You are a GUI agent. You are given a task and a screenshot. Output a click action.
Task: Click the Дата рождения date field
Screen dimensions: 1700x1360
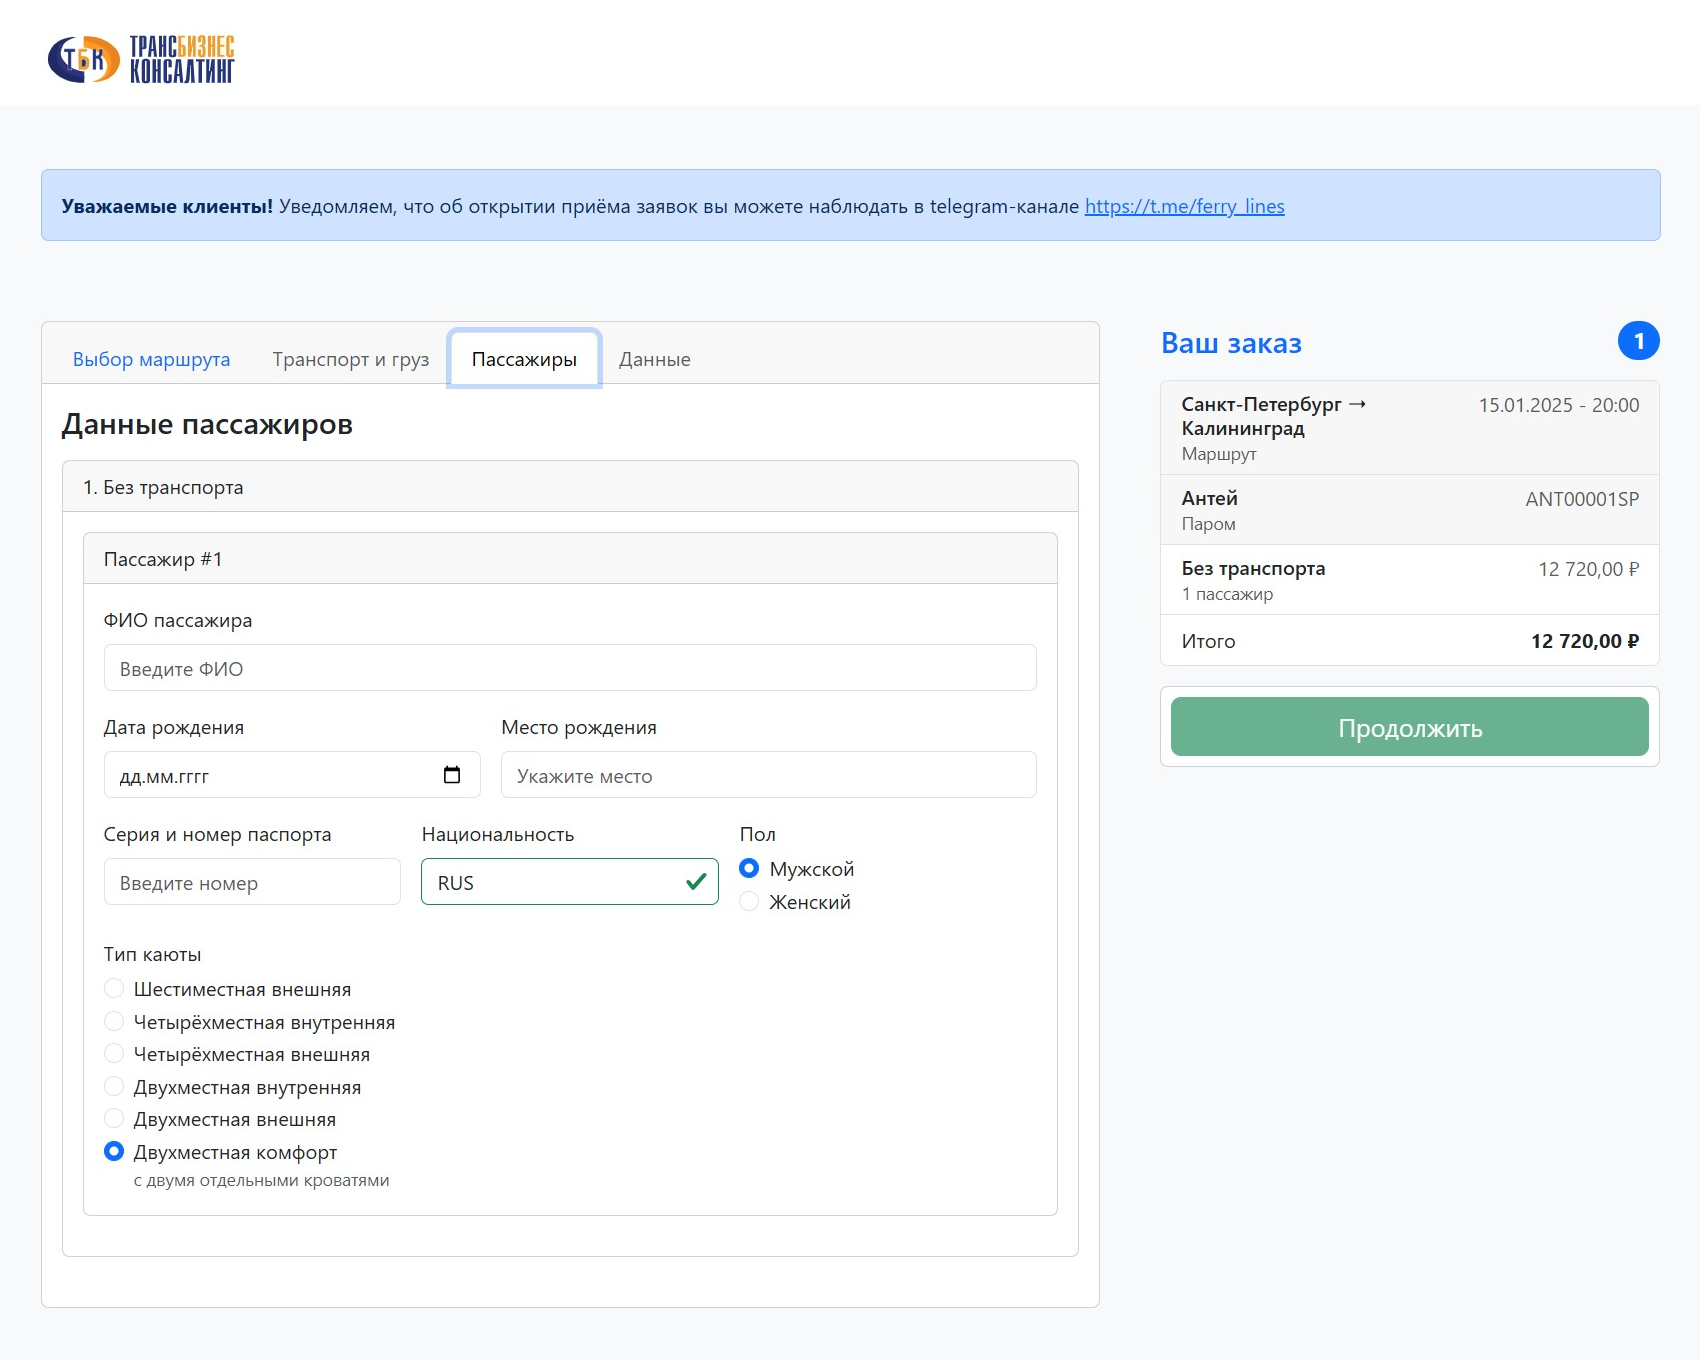292,775
